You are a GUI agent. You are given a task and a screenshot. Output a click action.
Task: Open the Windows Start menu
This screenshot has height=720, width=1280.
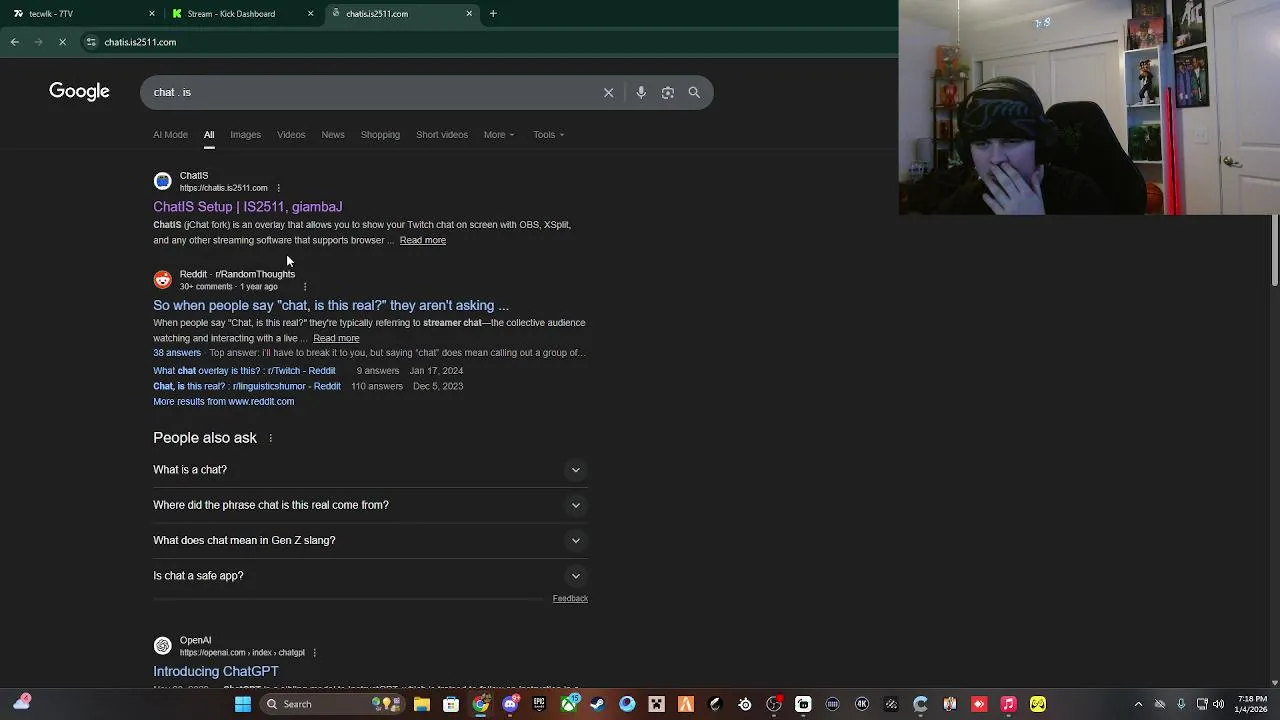click(242, 704)
